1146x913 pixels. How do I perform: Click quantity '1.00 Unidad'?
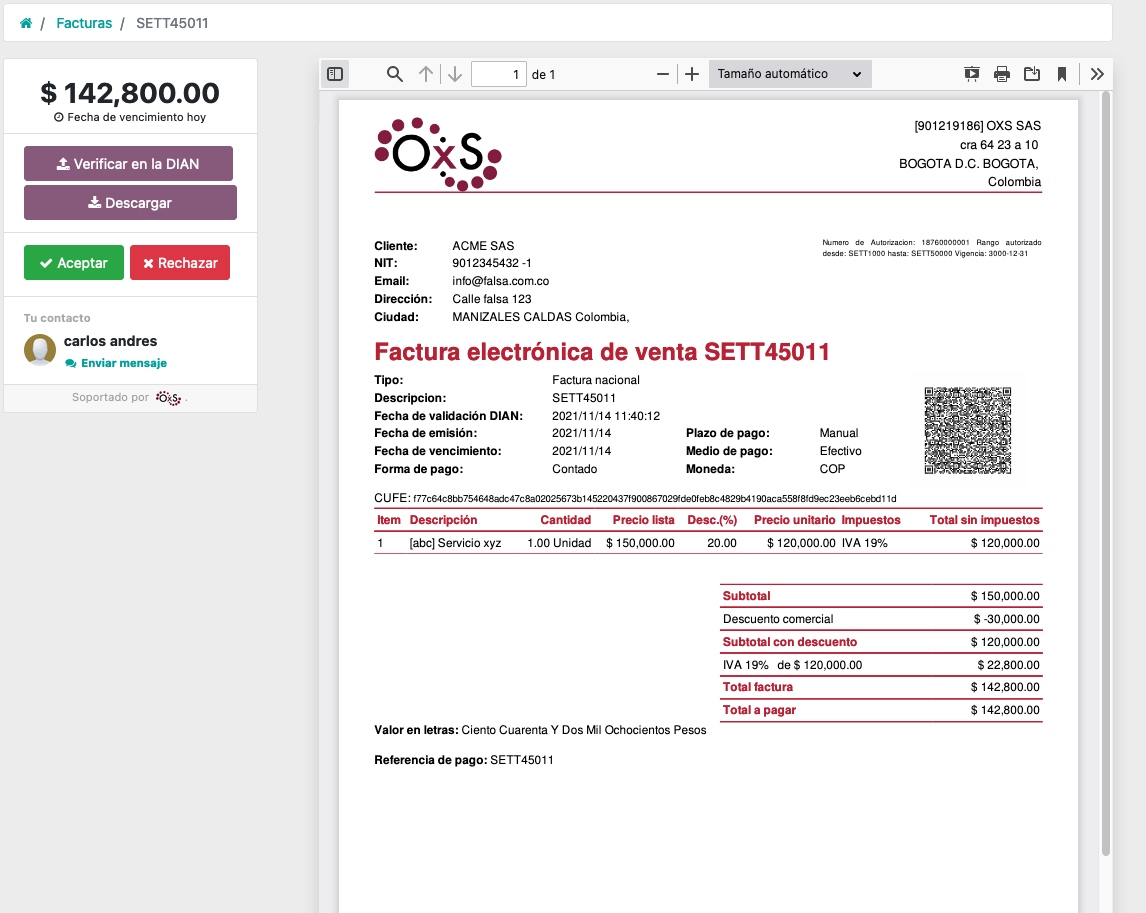[559, 543]
